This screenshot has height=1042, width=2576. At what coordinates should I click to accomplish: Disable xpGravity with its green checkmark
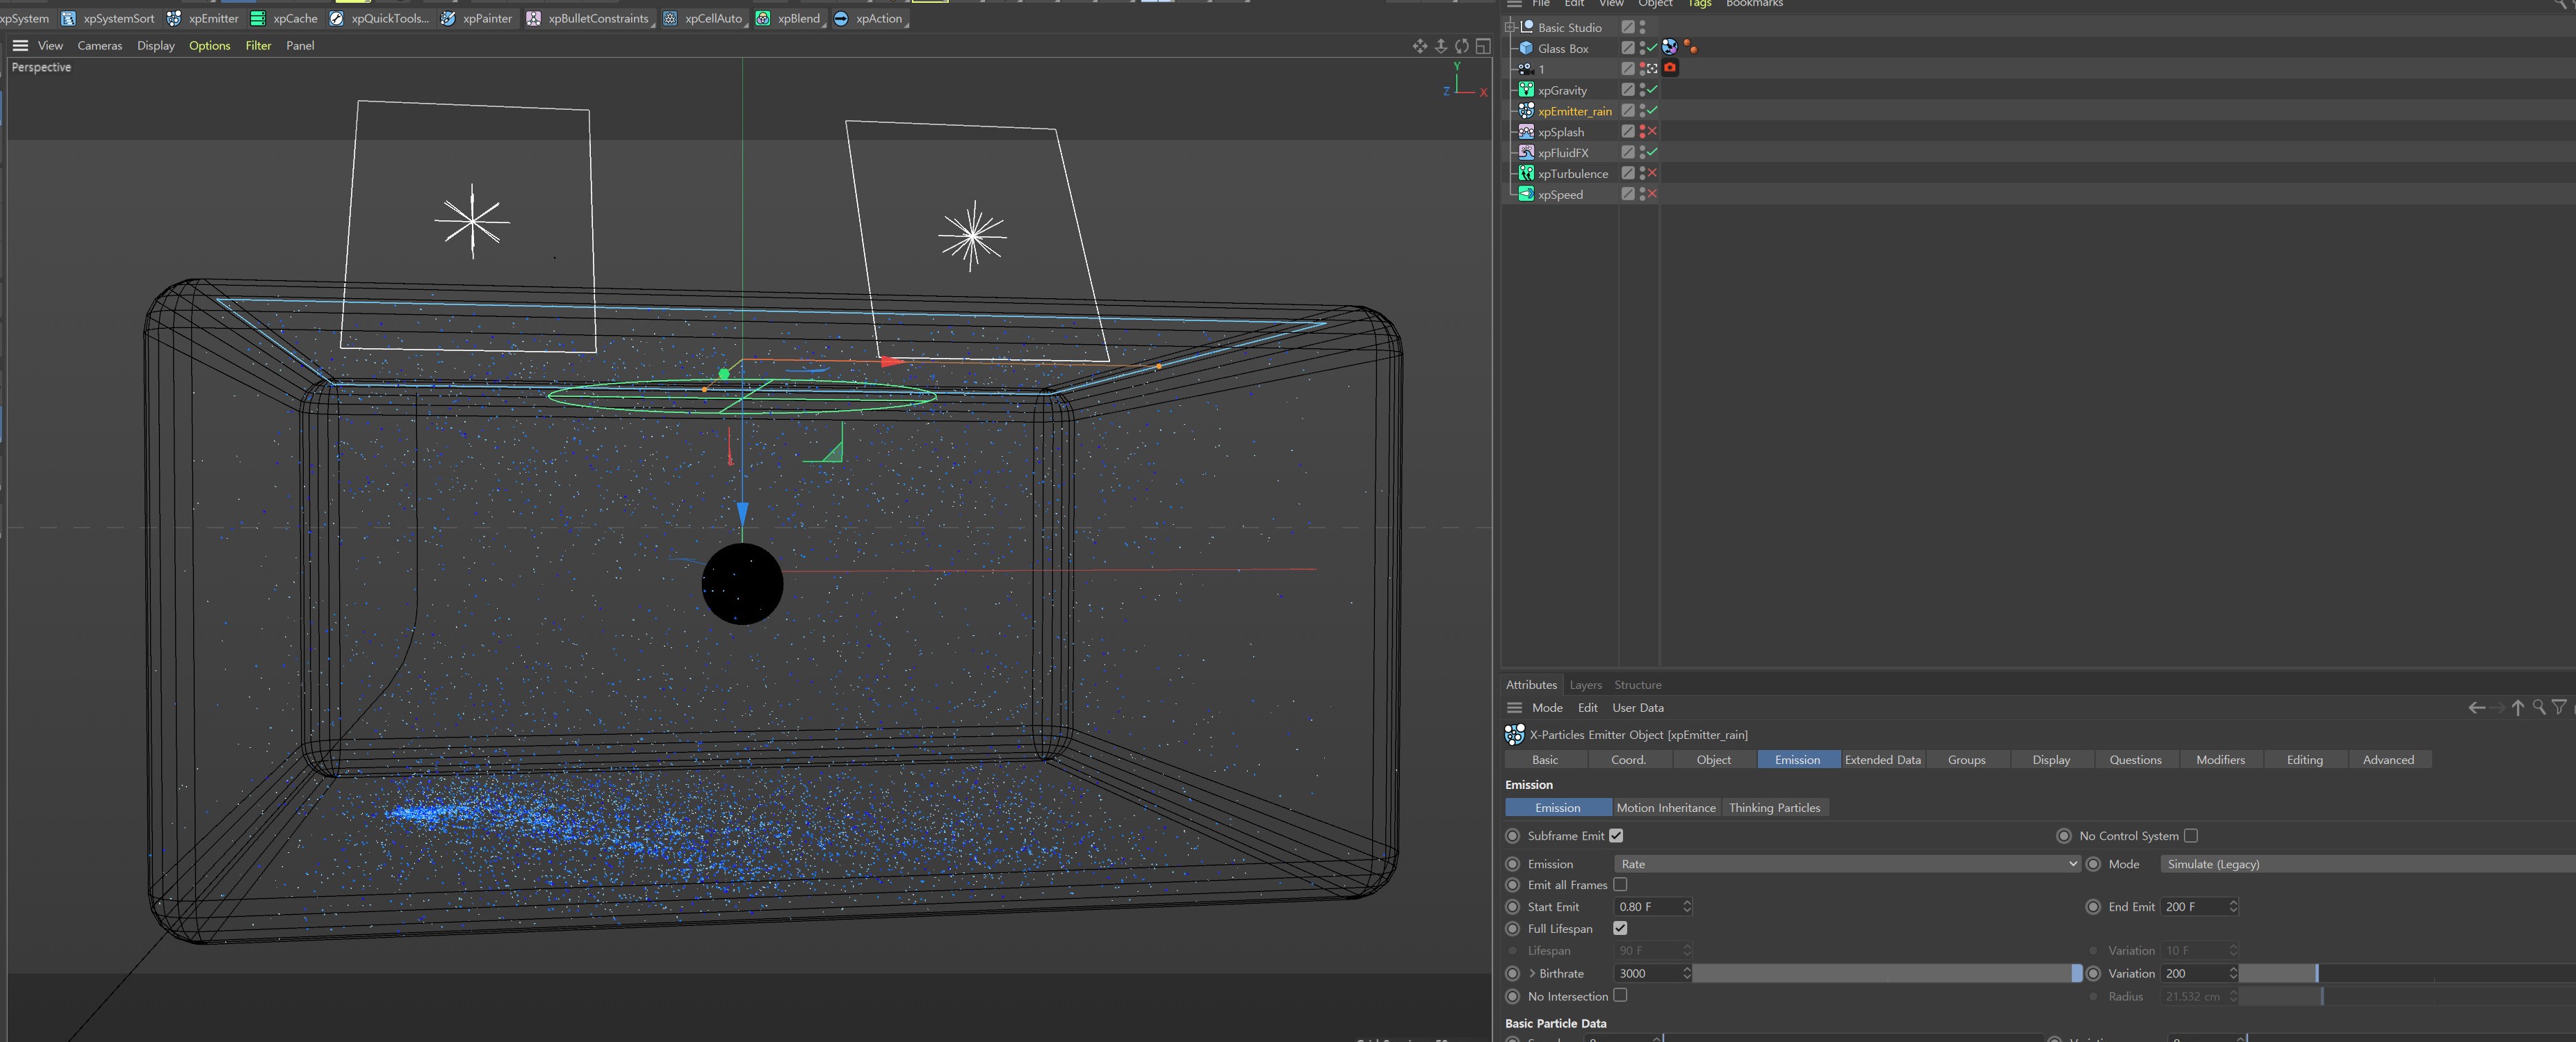(x=1652, y=90)
